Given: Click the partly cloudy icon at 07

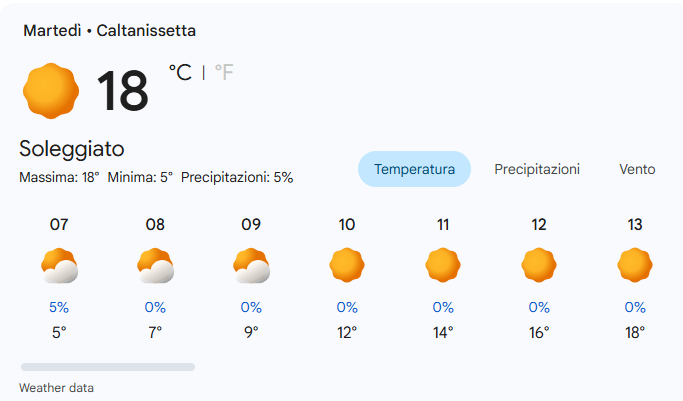Looking at the screenshot, I should pos(59,266).
